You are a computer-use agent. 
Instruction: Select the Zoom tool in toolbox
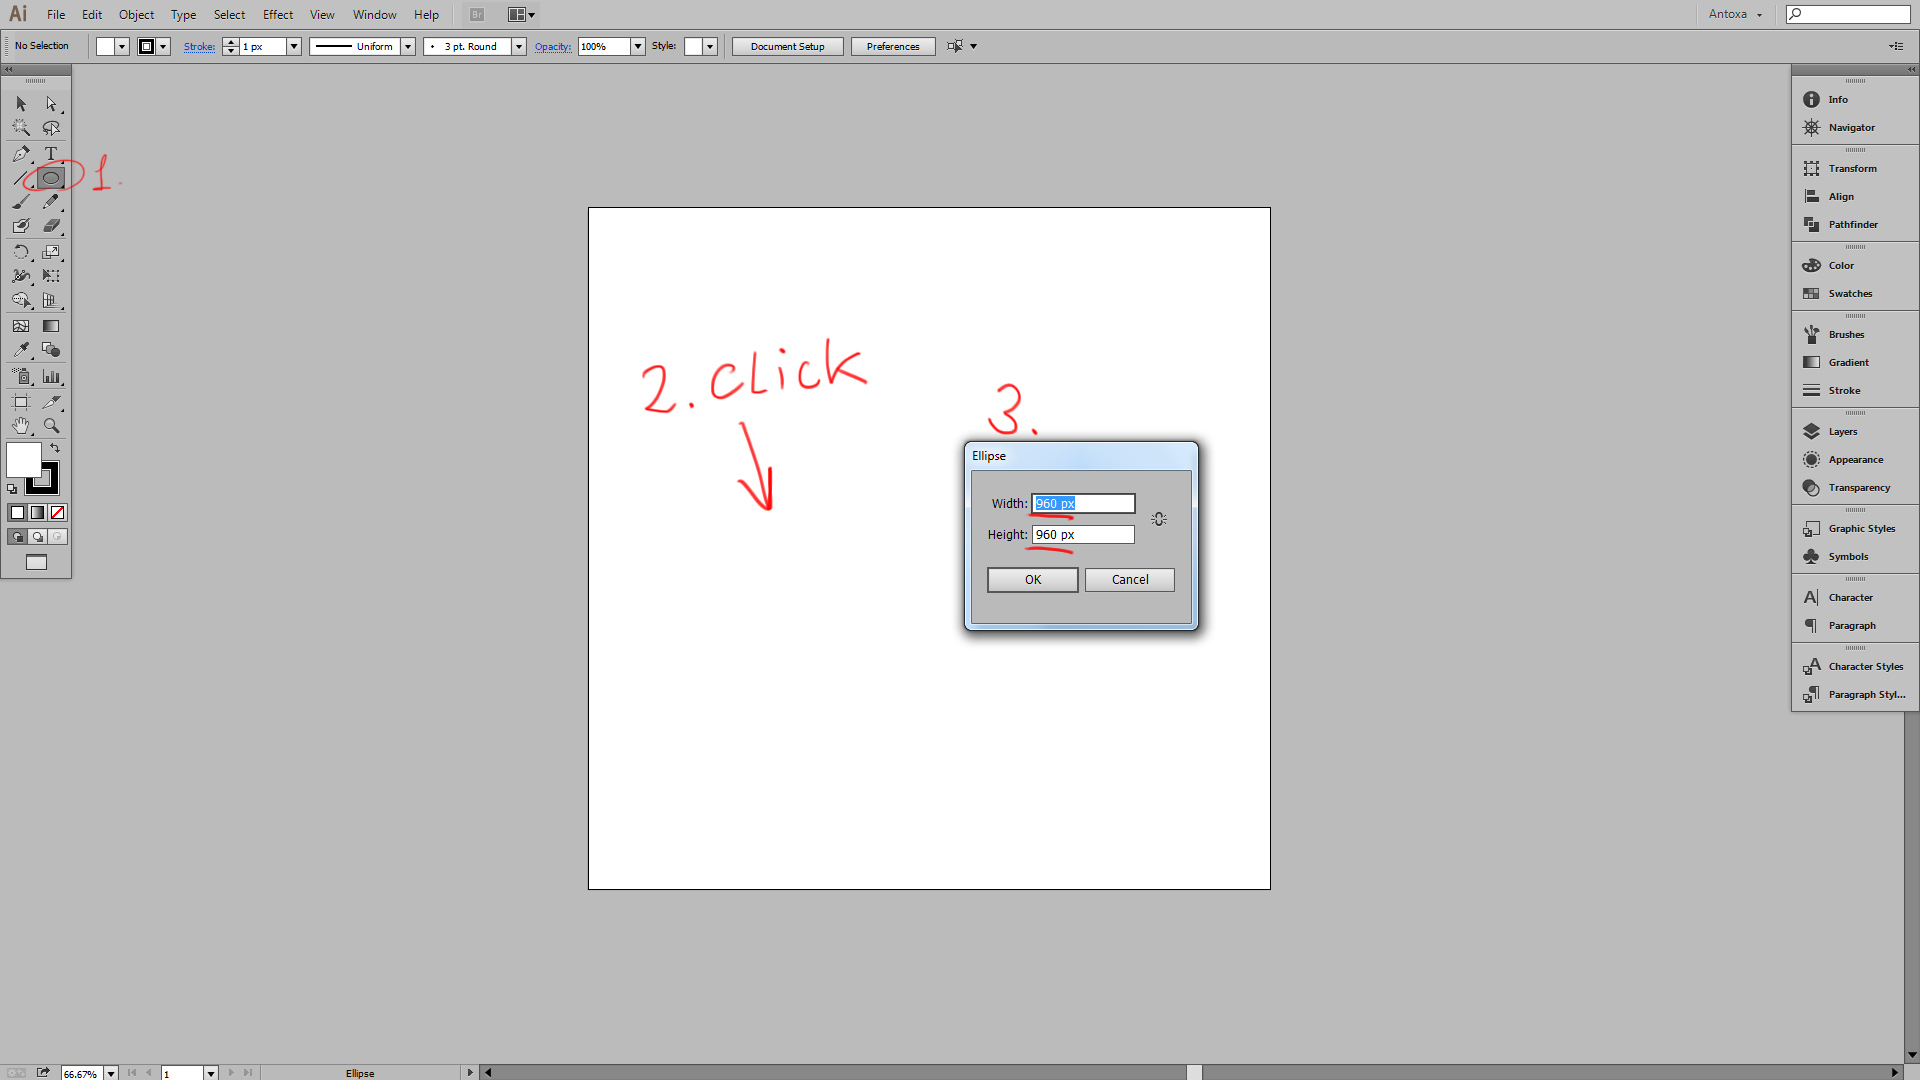point(51,426)
